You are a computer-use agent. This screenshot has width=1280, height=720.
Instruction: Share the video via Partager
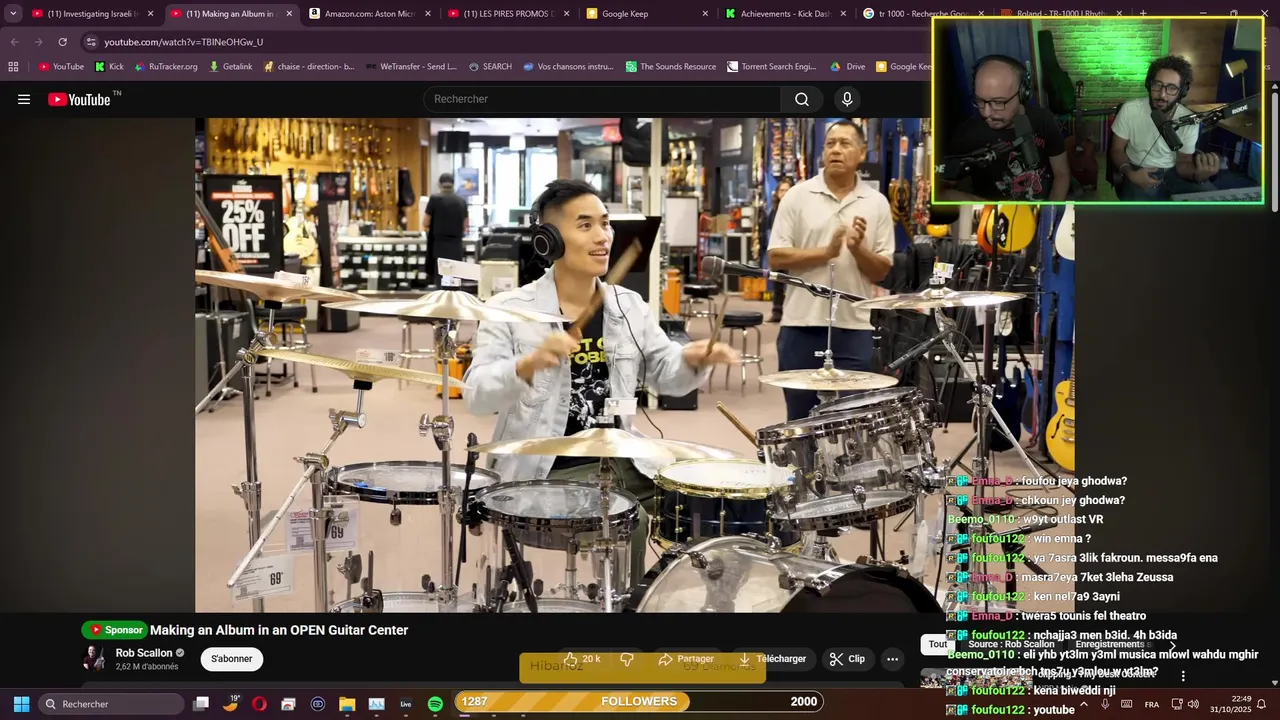686,659
